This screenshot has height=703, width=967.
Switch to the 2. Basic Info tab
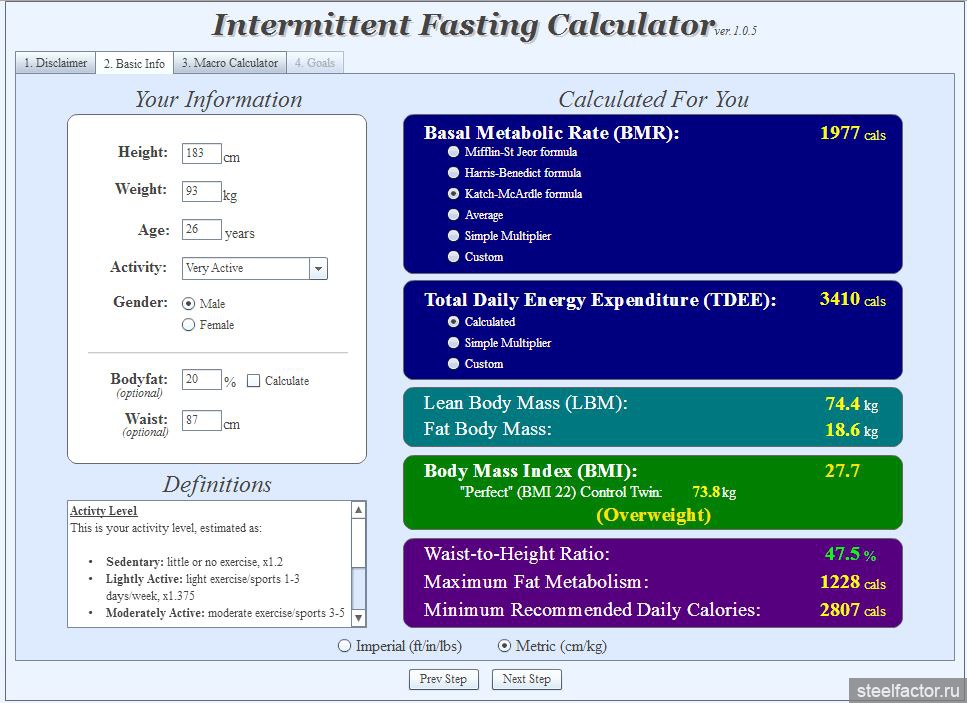(134, 64)
